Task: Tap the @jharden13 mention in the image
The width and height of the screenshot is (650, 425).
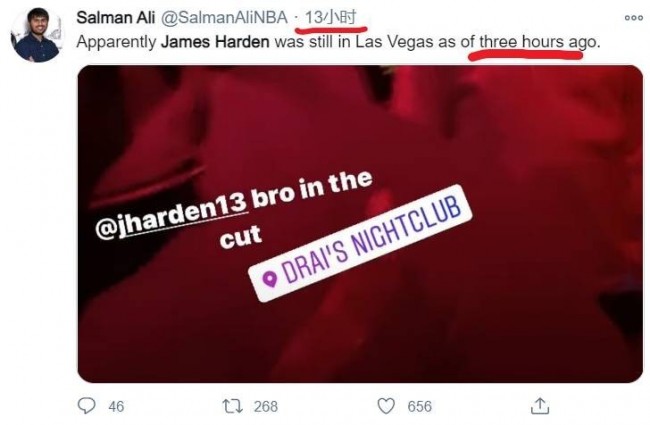Action: (171, 215)
